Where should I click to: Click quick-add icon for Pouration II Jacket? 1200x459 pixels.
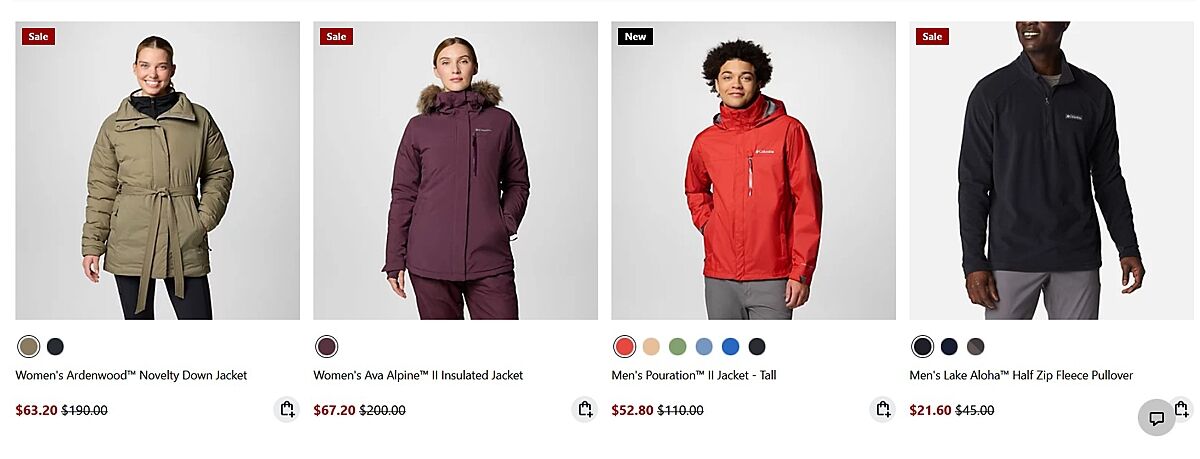(x=883, y=409)
